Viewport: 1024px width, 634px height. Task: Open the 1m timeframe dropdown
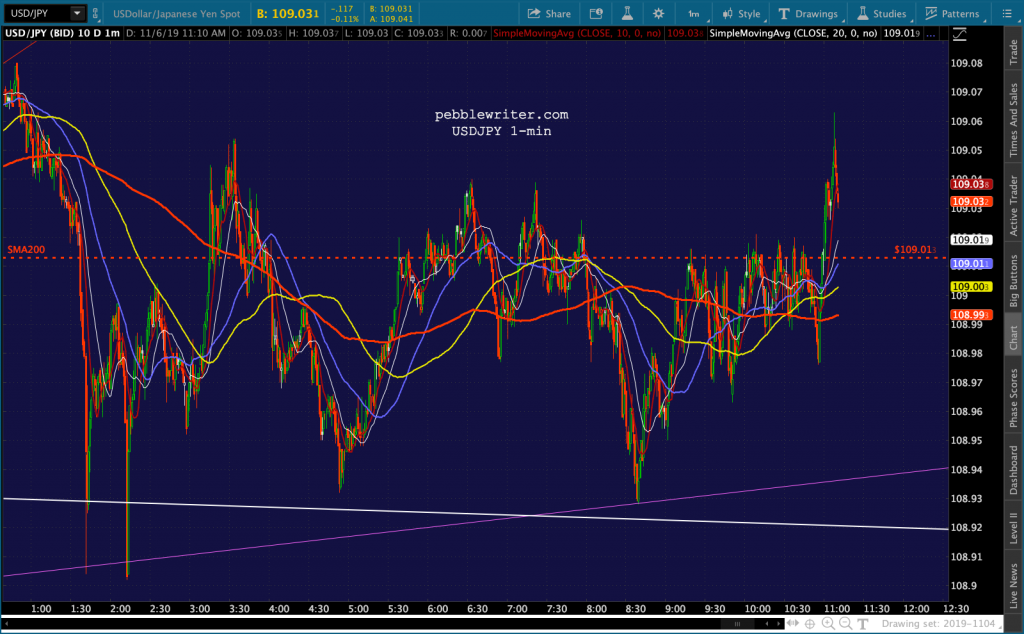pyautogui.click(x=696, y=13)
